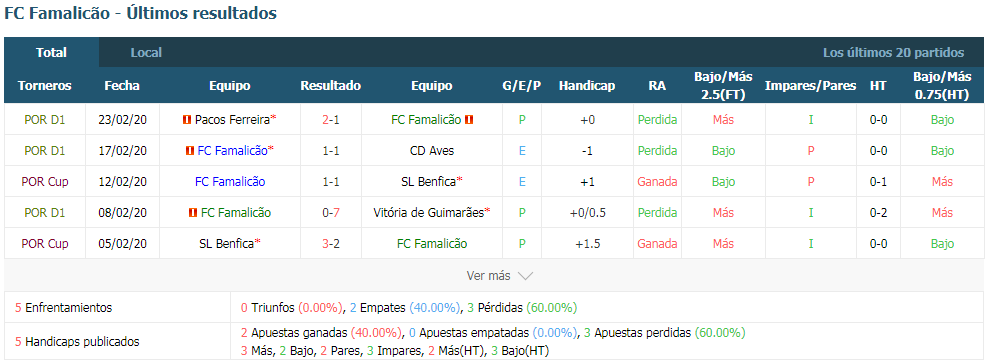Open Pacos Ferreira team link
Image resolution: width=986 pixels, height=363 pixels.
[x=232, y=120]
